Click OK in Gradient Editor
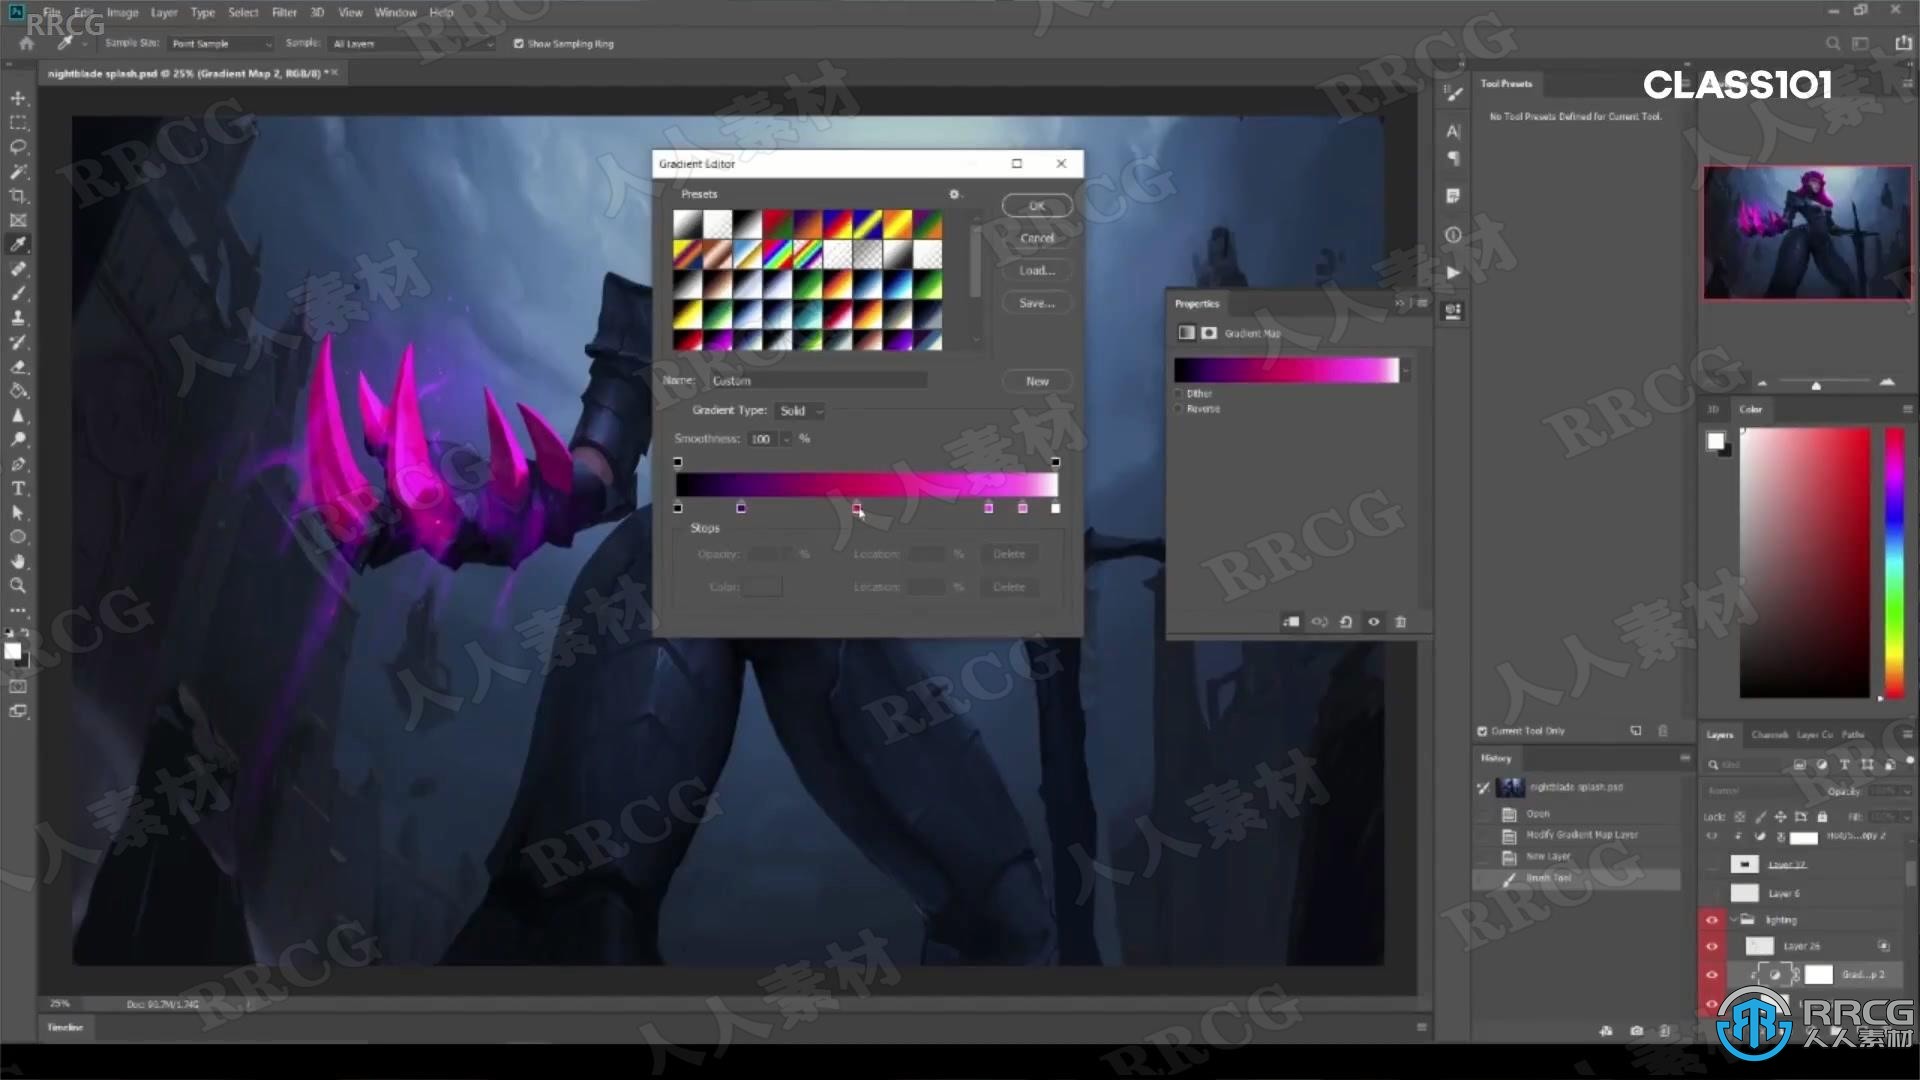The height and width of the screenshot is (1080, 1920). click(1037, 206)
